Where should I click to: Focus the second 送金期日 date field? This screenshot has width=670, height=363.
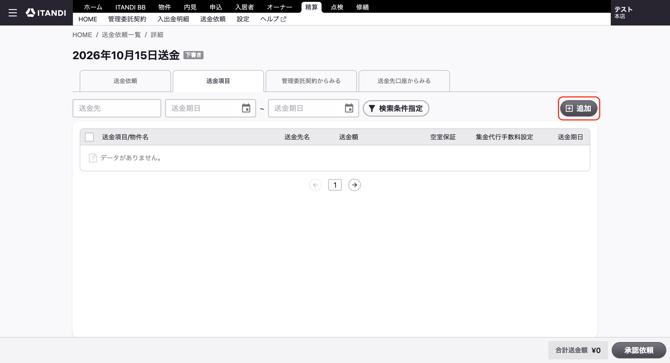[x=313, y=108]
